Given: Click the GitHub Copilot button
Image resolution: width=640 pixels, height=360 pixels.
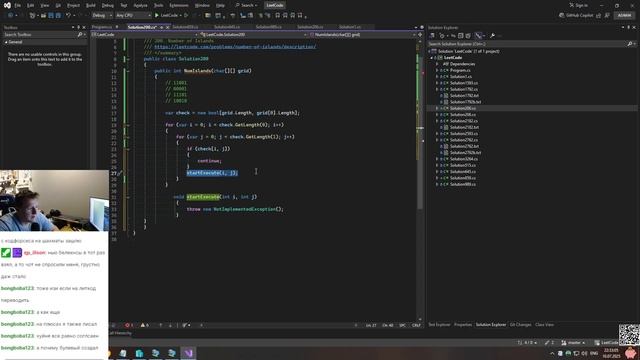Looking at the screenshot, I should tap(576, 16).
